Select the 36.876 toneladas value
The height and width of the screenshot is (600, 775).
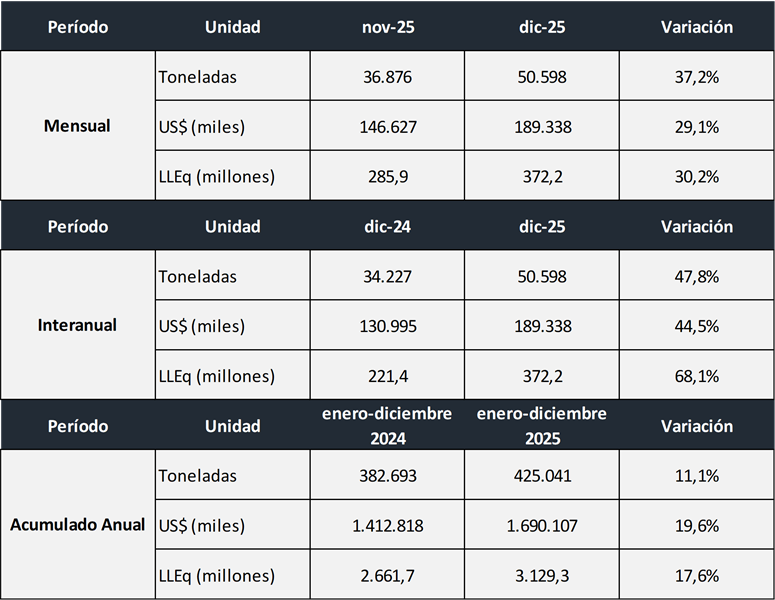[x=387, y=77]
